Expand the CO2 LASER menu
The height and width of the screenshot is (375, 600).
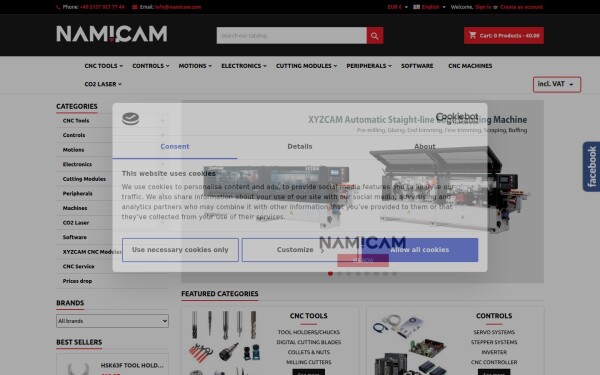coord(103,84)
